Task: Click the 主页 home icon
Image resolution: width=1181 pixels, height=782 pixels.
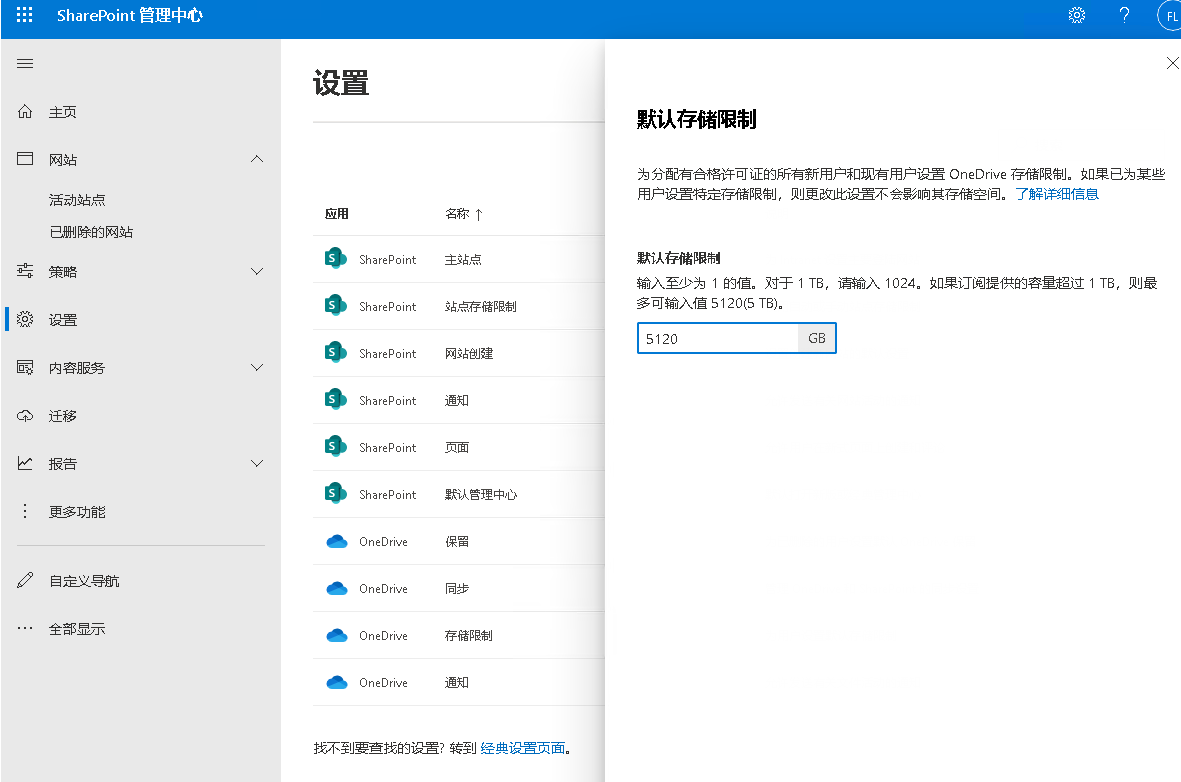Action: pyautogui.click(x=25, y=112)
